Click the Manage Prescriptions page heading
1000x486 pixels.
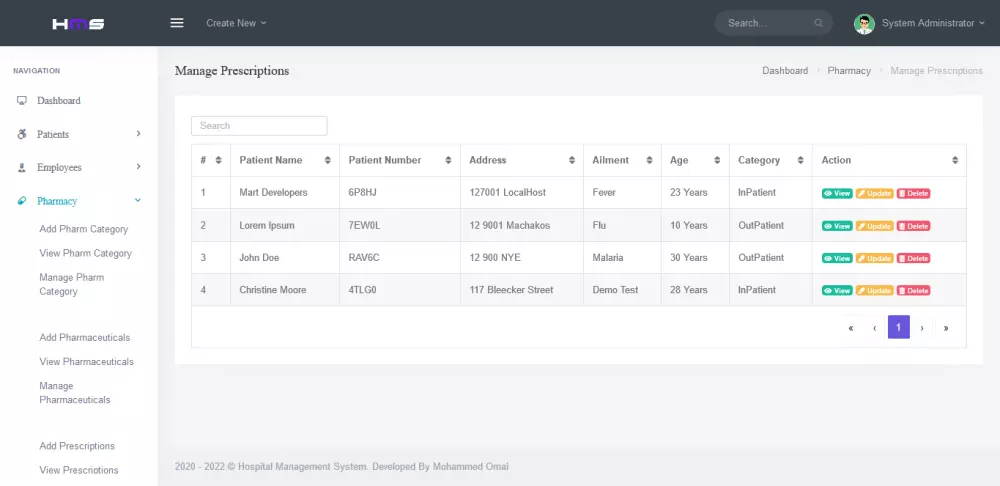click(232, 71)
